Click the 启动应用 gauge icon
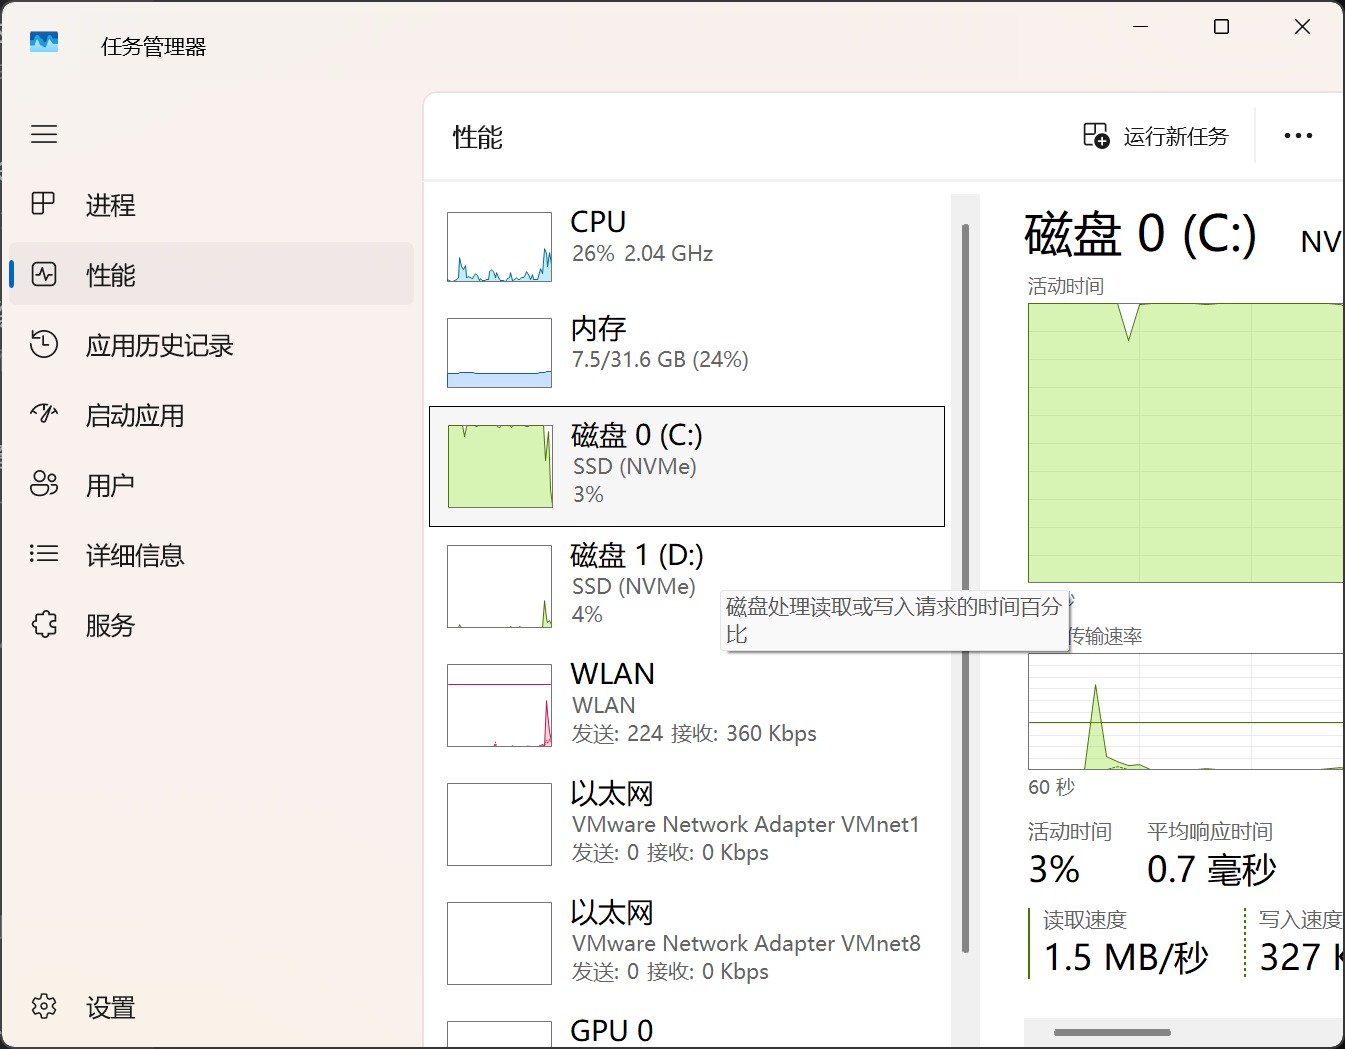The height and width of the screenshot is (1049, 1345). point(44,414)
